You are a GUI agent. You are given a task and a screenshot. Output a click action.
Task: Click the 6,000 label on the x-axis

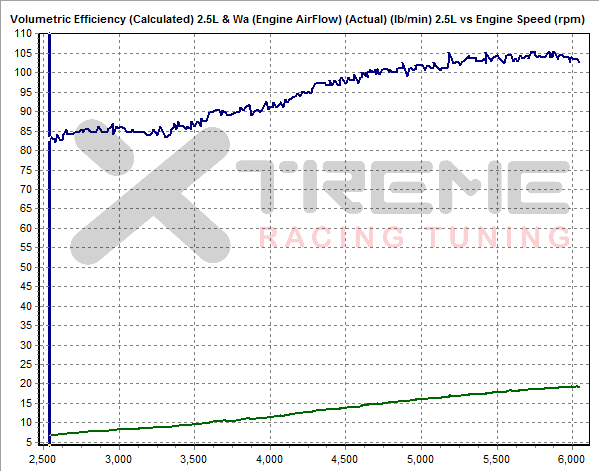click(x=569, y=459)
